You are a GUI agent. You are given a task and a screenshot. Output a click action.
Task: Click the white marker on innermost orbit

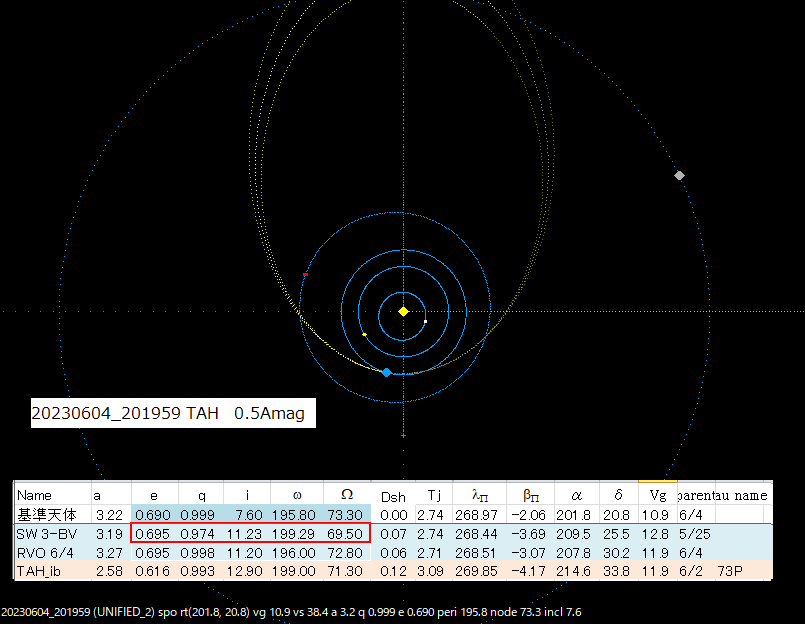click(x=425, y=322)
